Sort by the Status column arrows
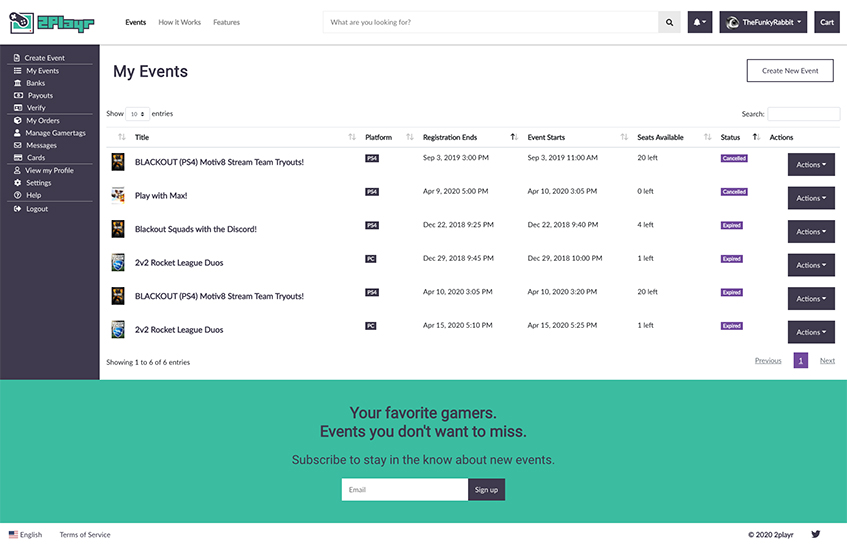The height and width of the screenshot is (546, 847). click(756, 137)
